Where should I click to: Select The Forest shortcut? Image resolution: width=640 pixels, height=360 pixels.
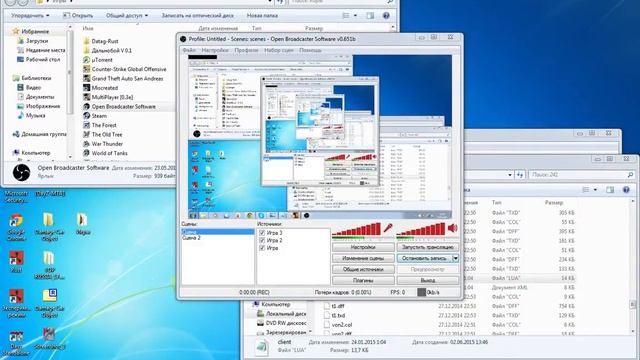(x=100, y=125)
